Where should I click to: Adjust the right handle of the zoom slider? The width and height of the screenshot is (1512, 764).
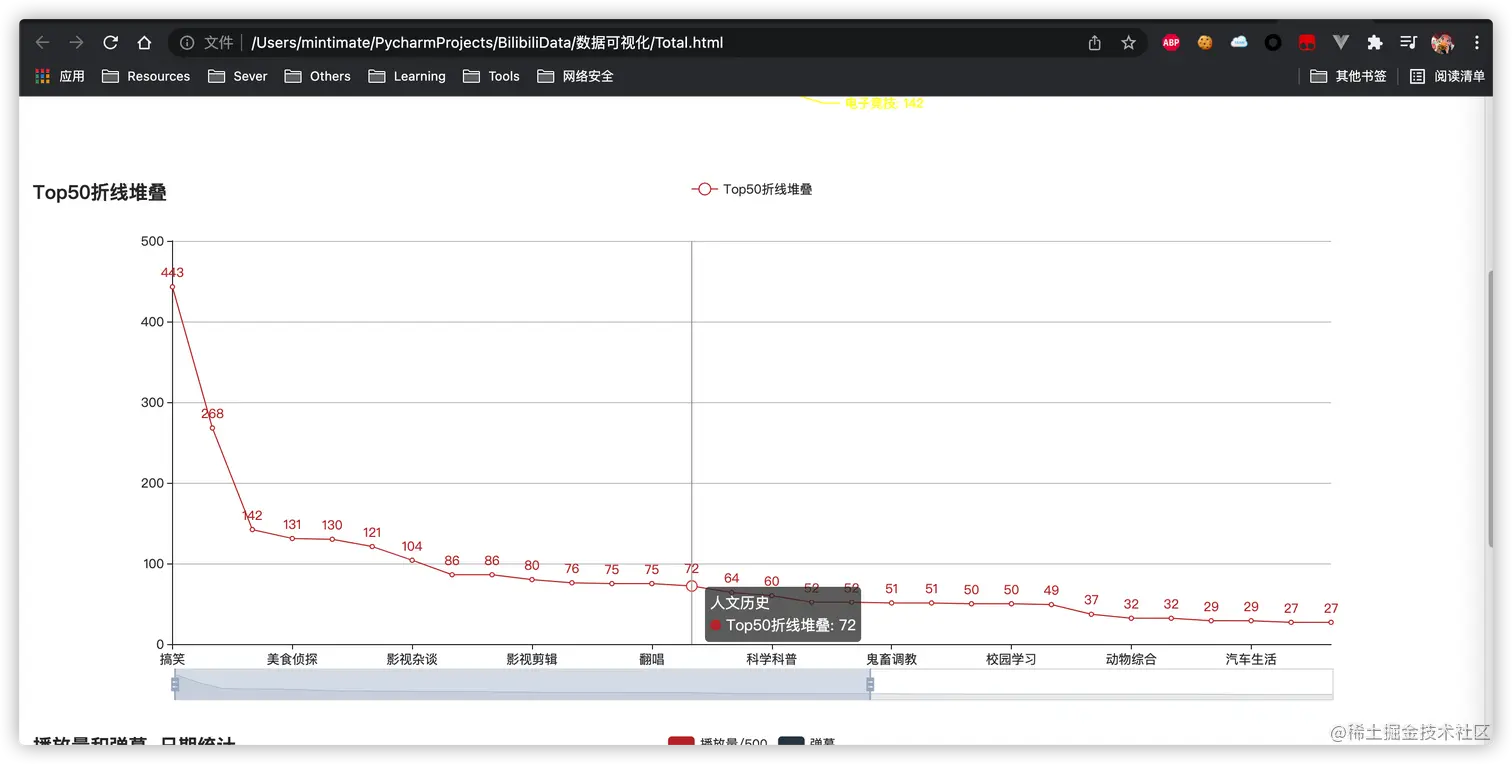tap(870, 684)
